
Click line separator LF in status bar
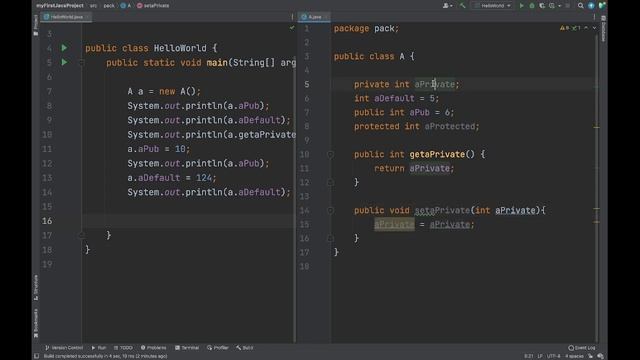click(540, 356)
